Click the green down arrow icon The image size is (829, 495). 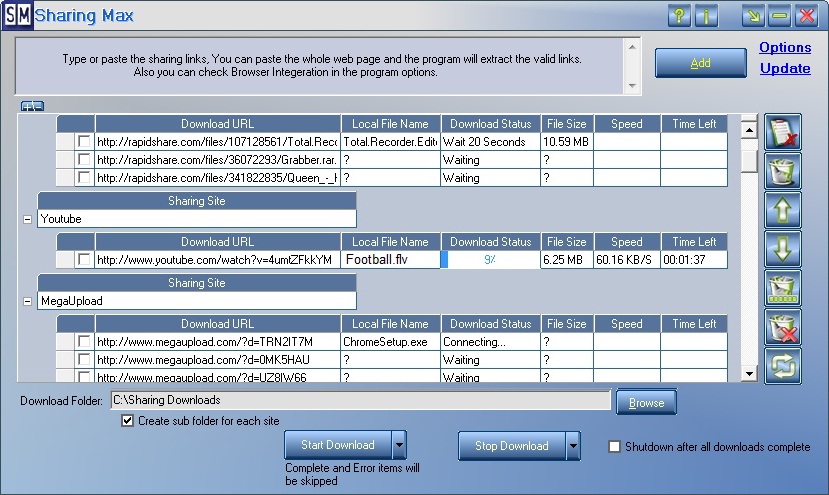(x=783, y=249)
